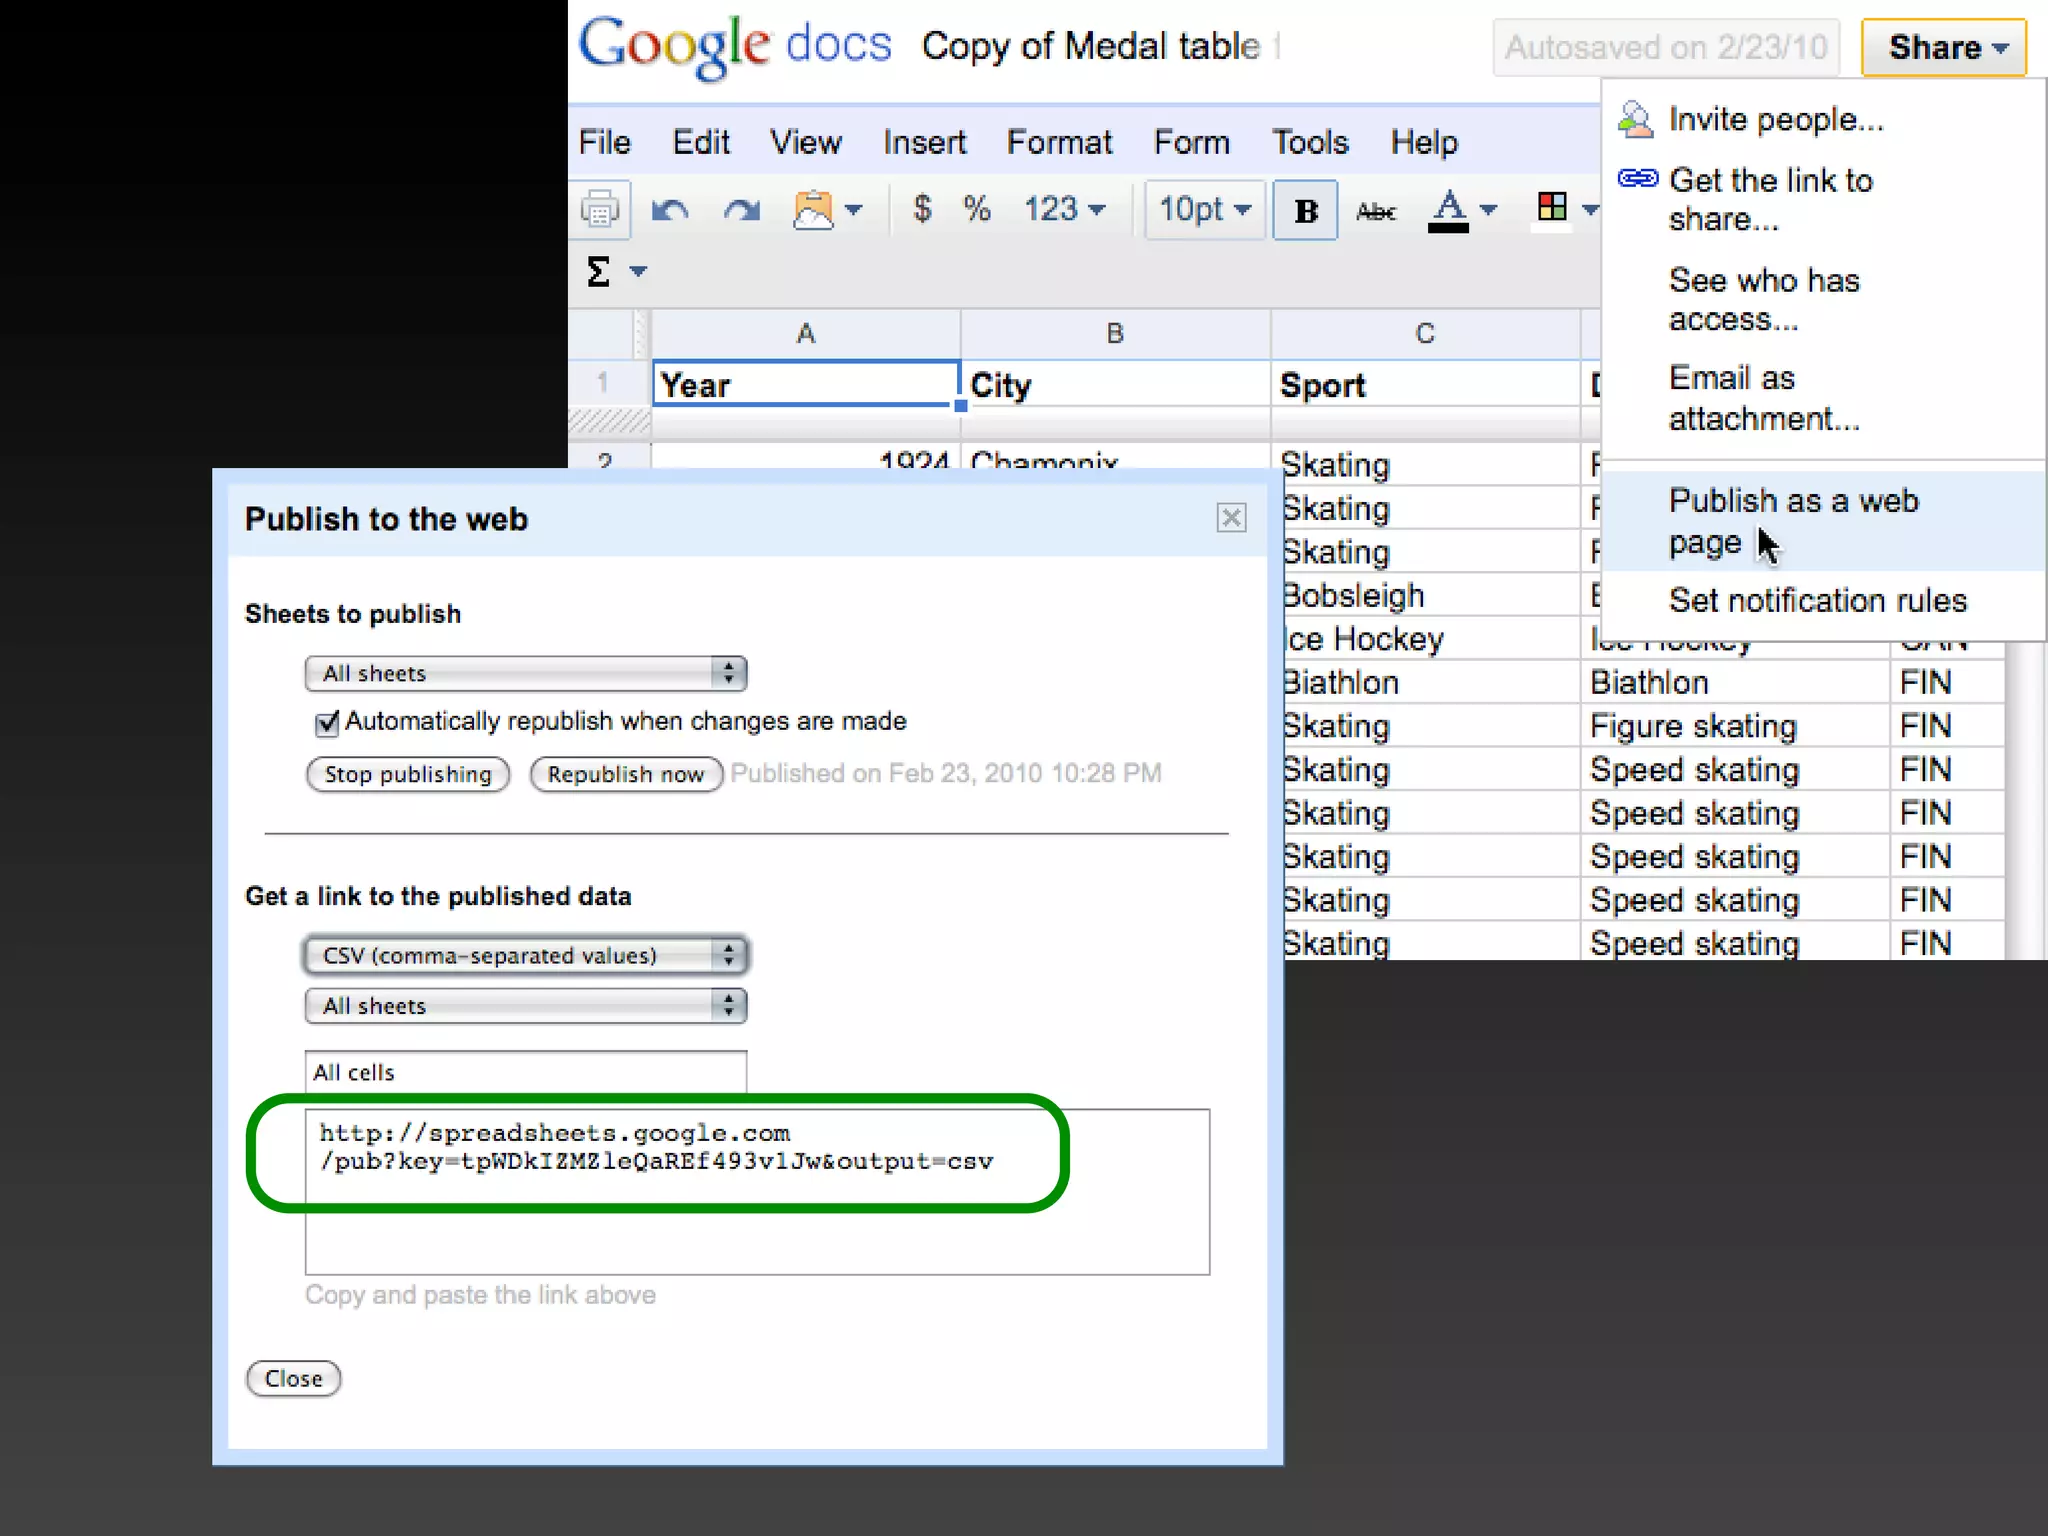
Task: Click the Google docs logo
Action: [735, 45]
